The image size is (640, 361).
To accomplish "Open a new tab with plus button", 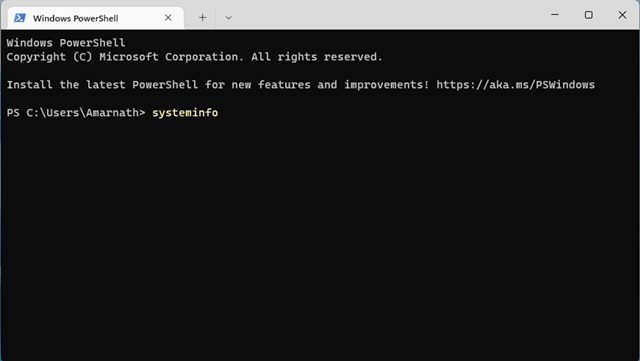I will [202, 18].
